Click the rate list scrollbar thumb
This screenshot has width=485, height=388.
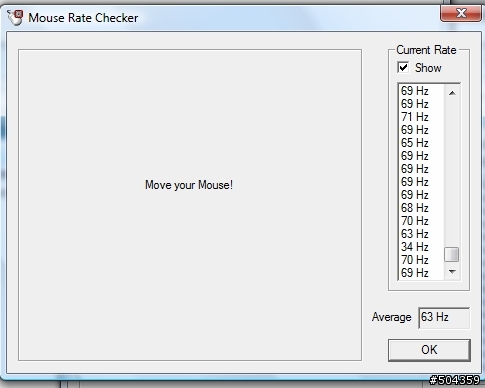[x=452, y=255]
